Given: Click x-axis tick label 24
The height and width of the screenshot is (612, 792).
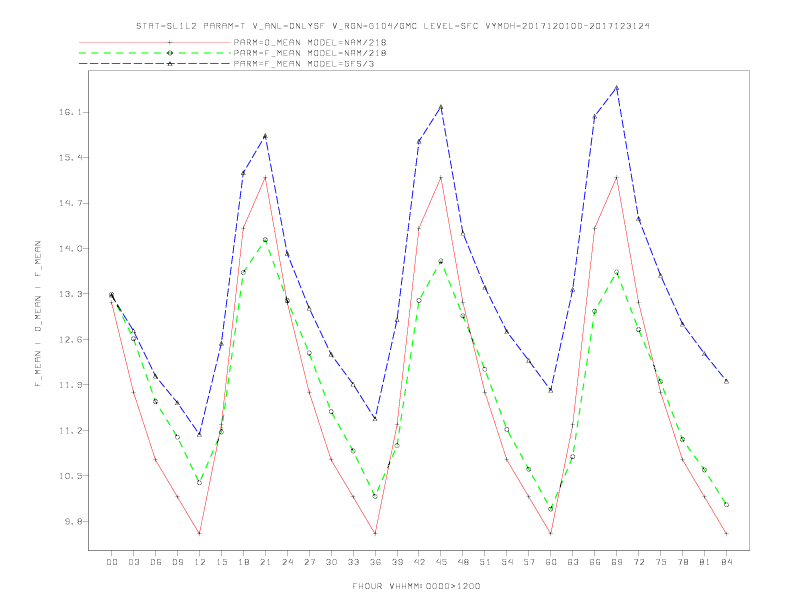Looking at the screenshot, I should point(287,562).
